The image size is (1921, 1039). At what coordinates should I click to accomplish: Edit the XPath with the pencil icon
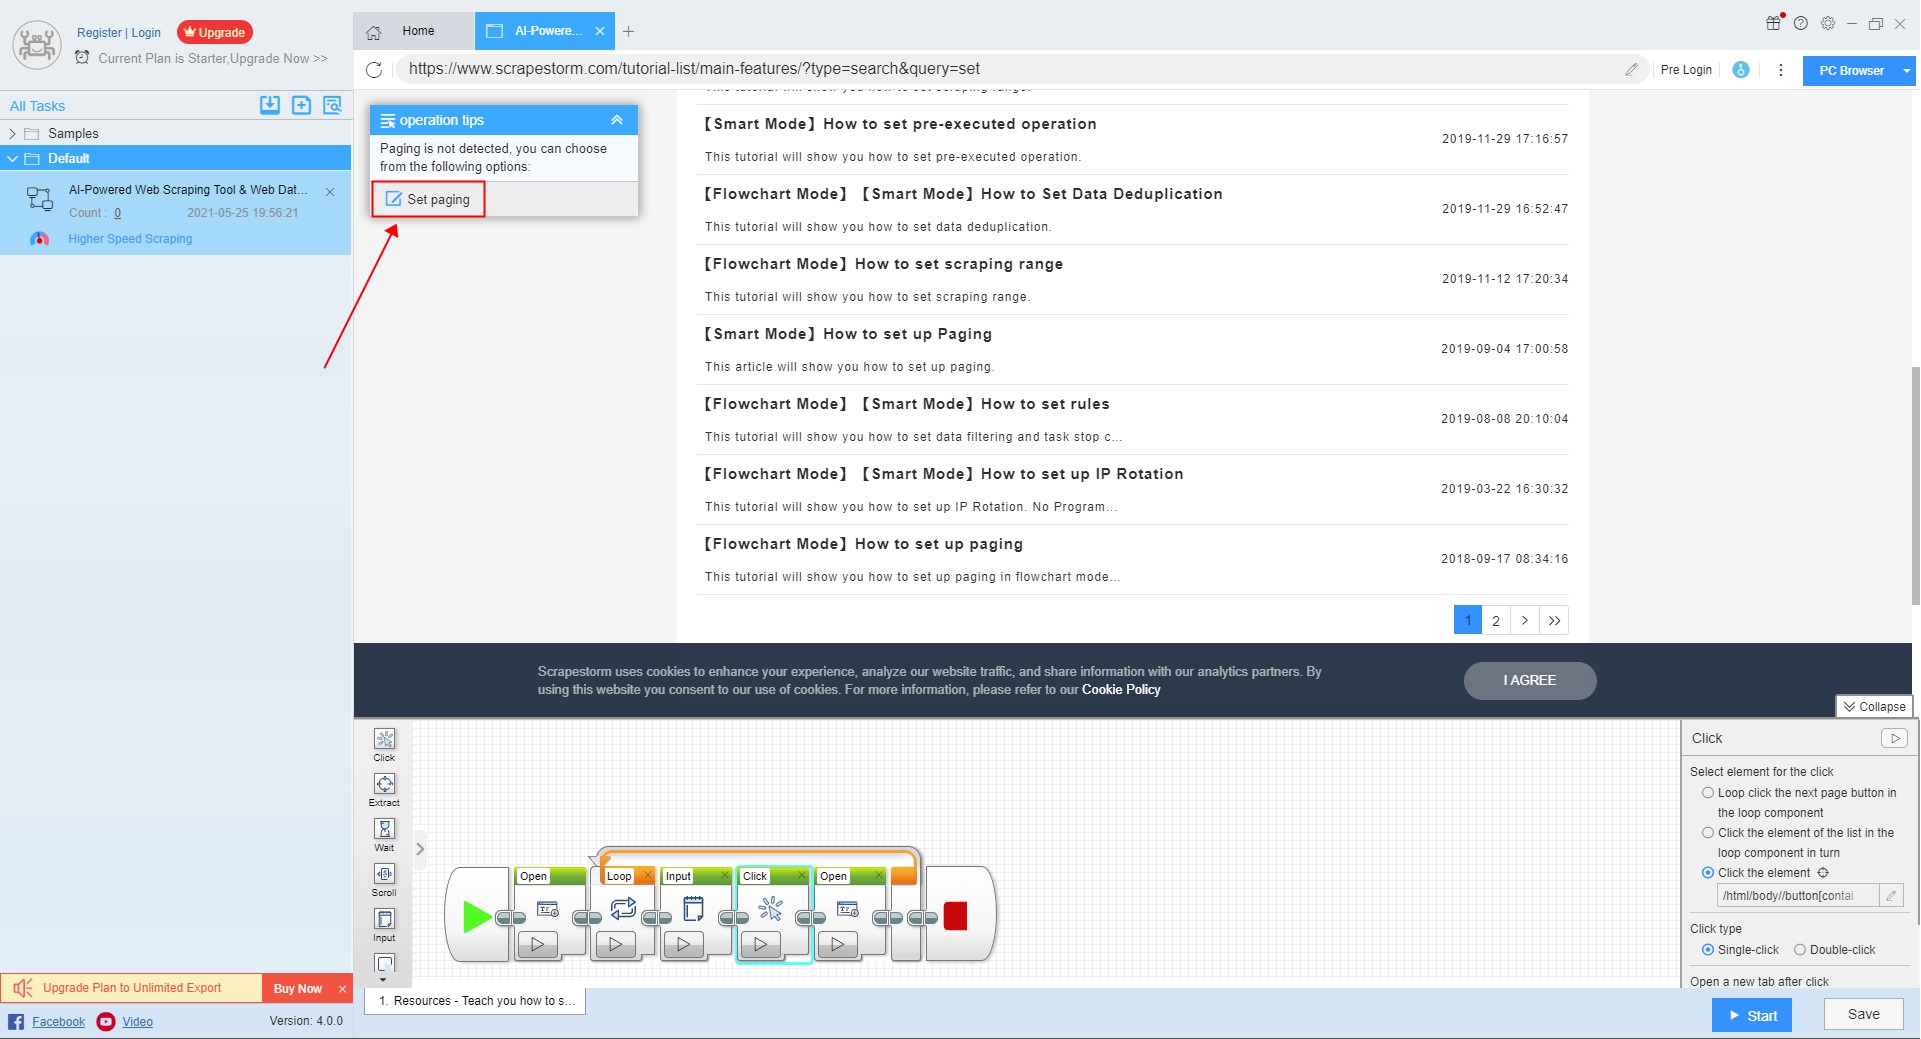click(x=1891, y=896)
